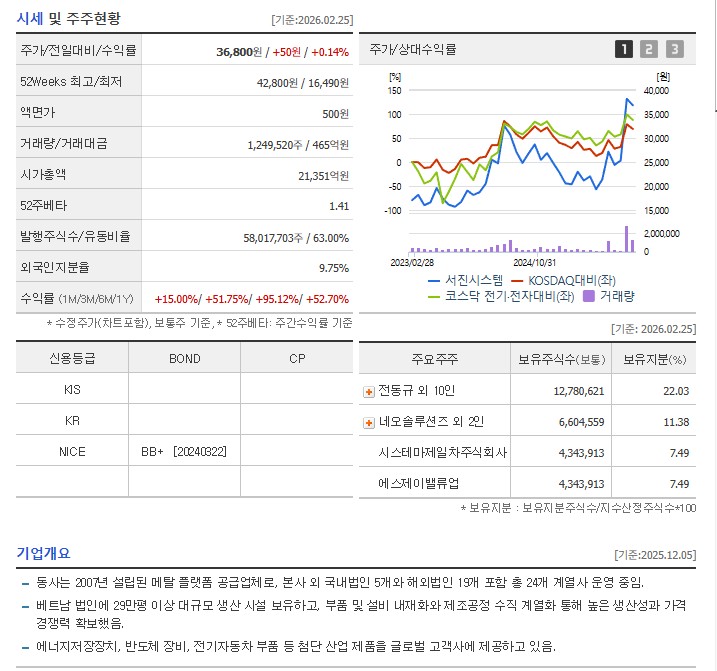Switch to chart view 1 button
This screenshot has height=671, width=717.
tap(624, 49)
